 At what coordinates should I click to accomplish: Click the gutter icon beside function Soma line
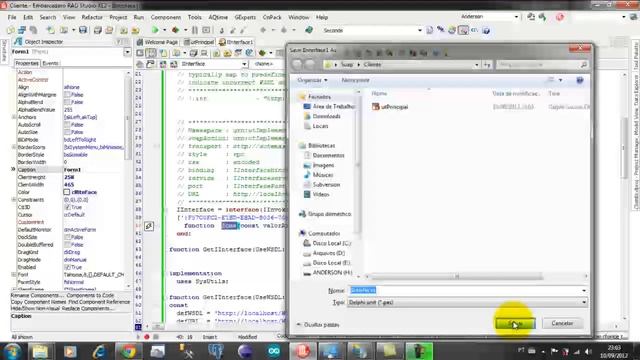point(149,226)
